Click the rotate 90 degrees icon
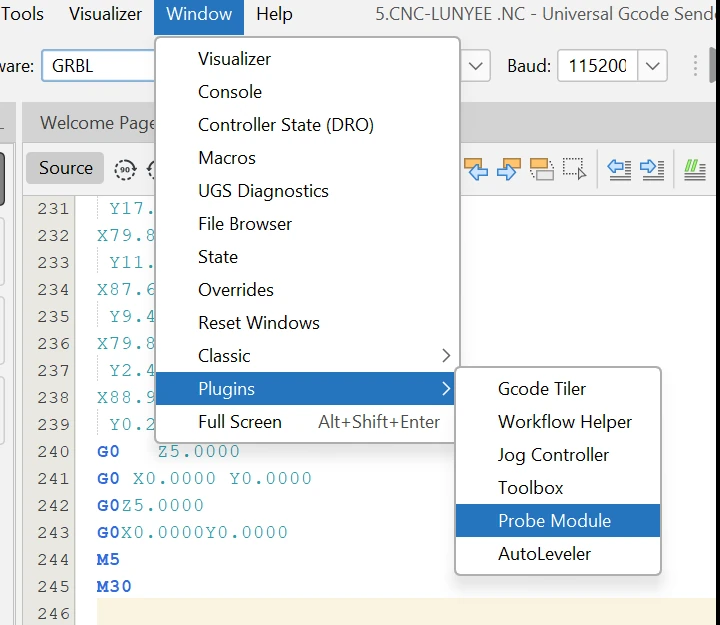 [x=125, y=169]
